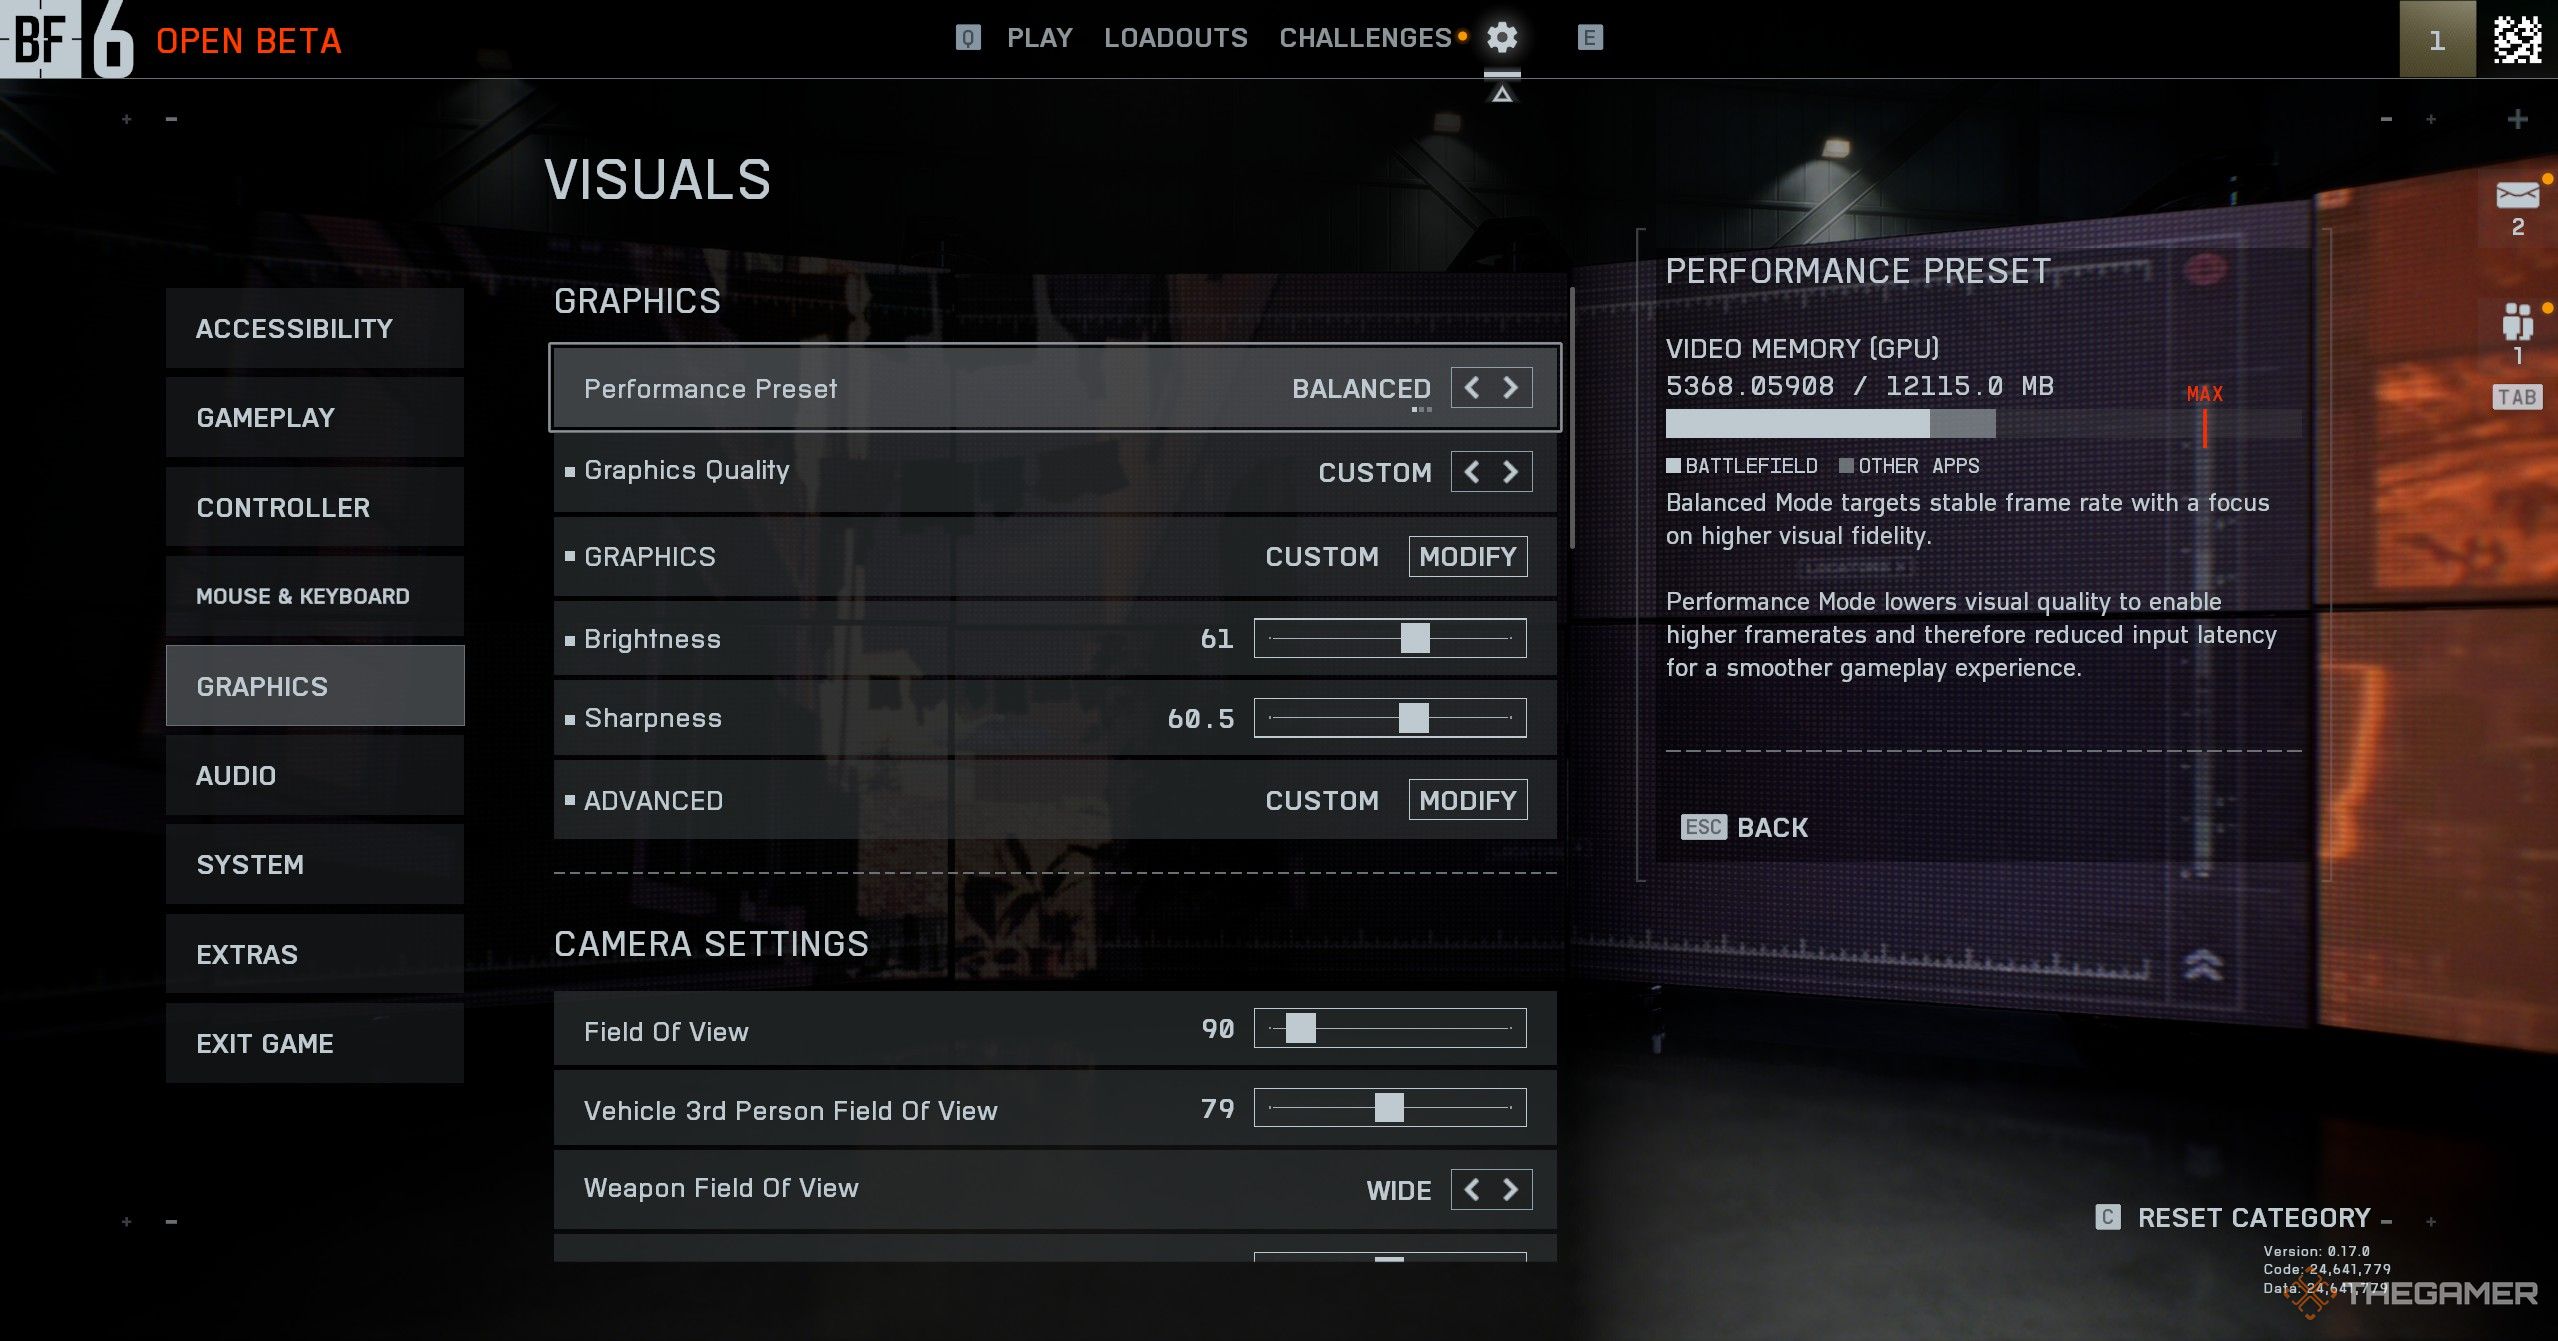Click the BALANCED preset value

pos(1361,388)
